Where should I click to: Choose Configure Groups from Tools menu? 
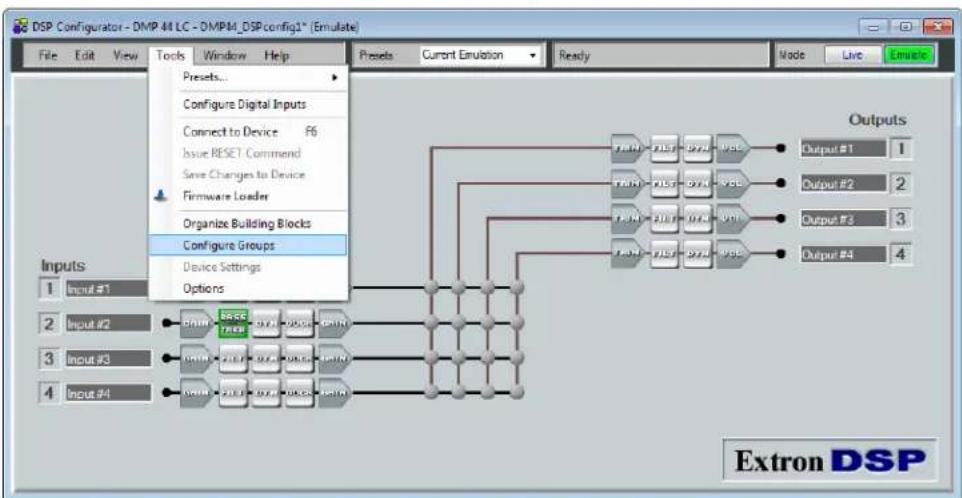pos(248,245)
